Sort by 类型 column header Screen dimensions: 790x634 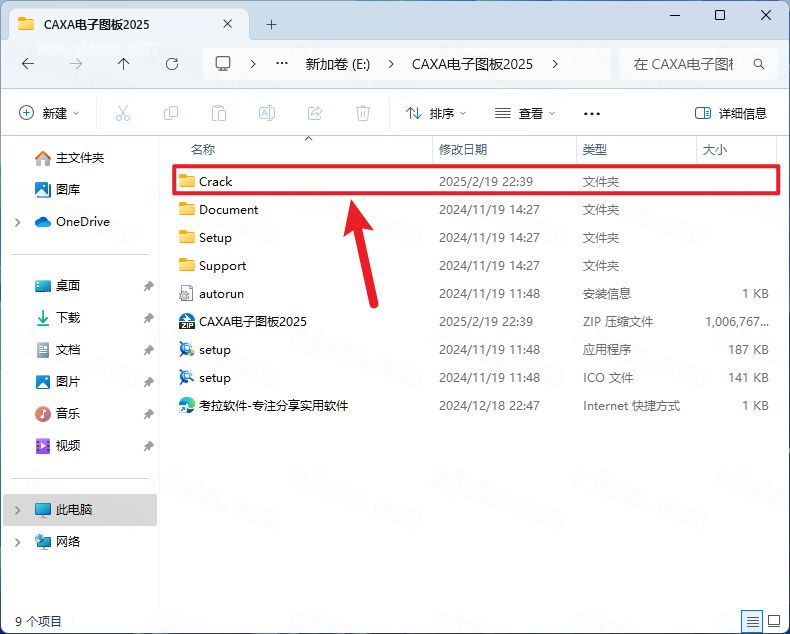click(595, 149)
